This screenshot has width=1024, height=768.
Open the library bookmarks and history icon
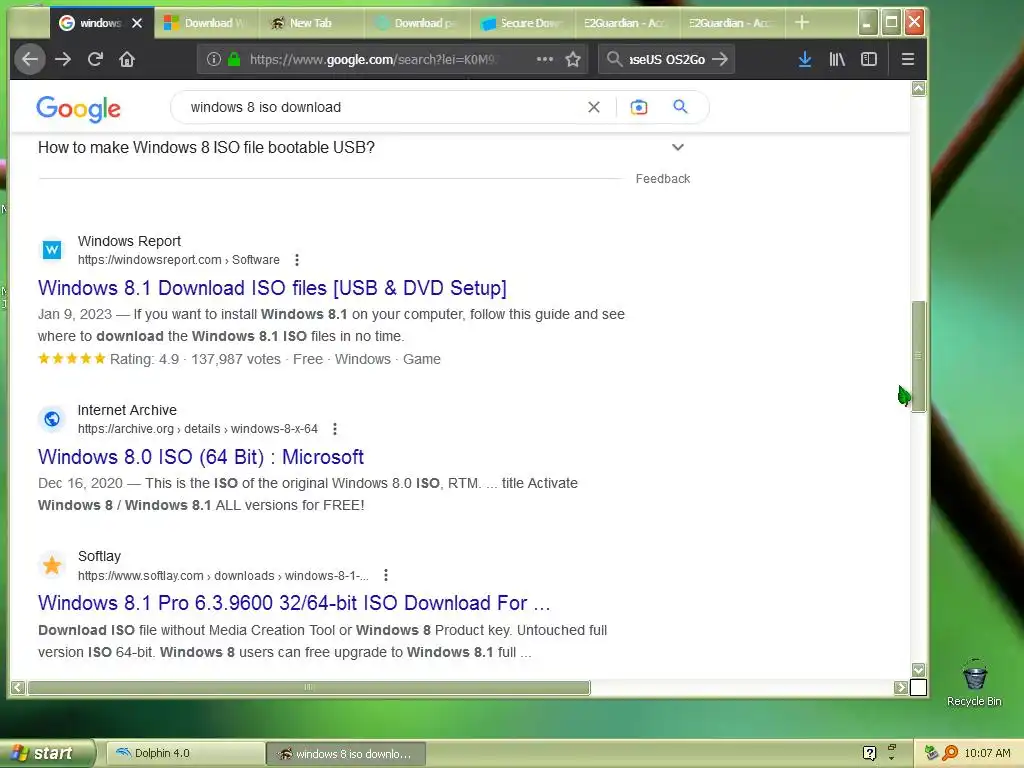(837, 59)
